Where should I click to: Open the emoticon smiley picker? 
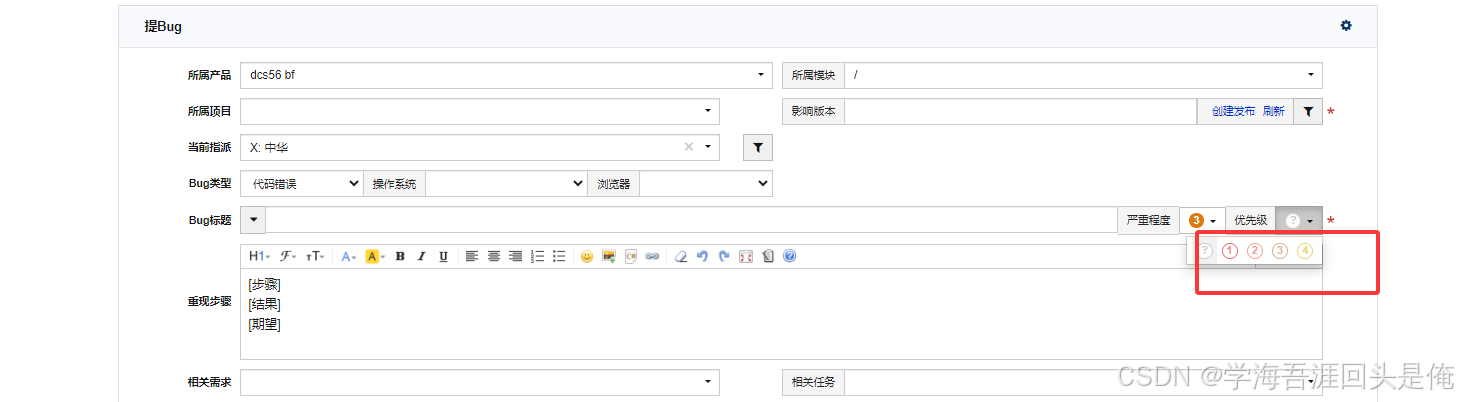(x=587, y=257)
